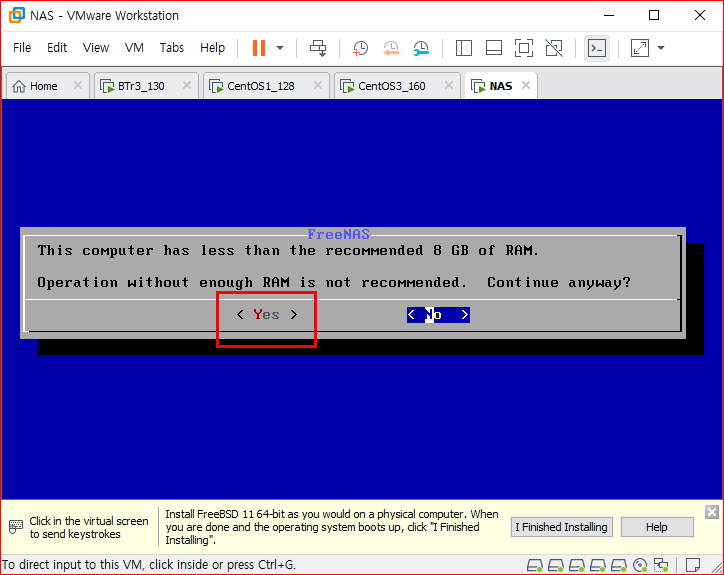Enter full screen mode icon
The height and width of the screenshot is (575, 724).
[x=524, y=48]
